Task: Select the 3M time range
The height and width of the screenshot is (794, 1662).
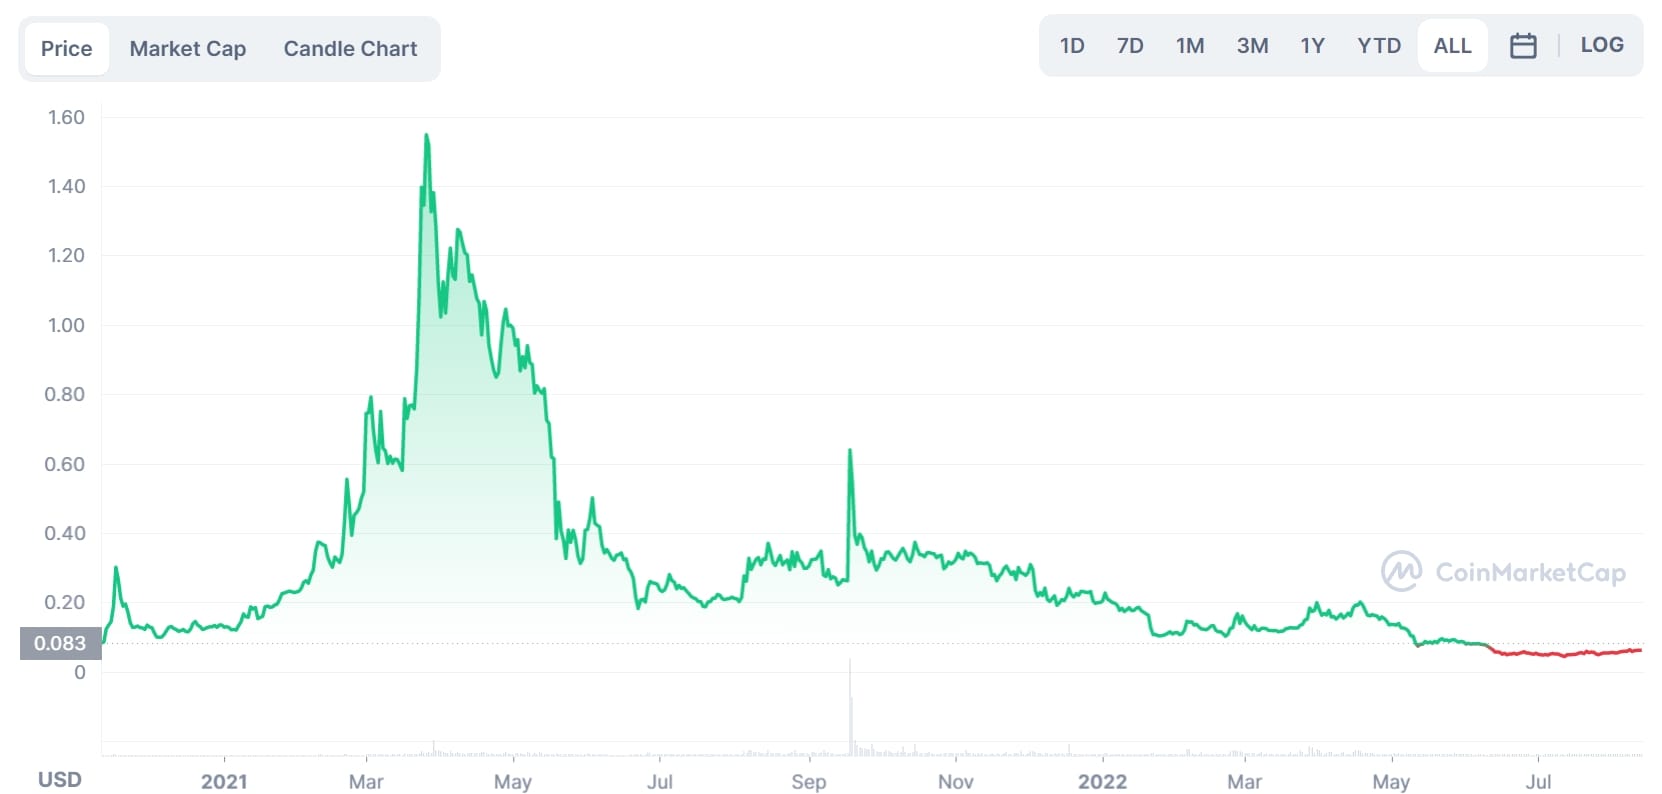Action: [1252, 46]
